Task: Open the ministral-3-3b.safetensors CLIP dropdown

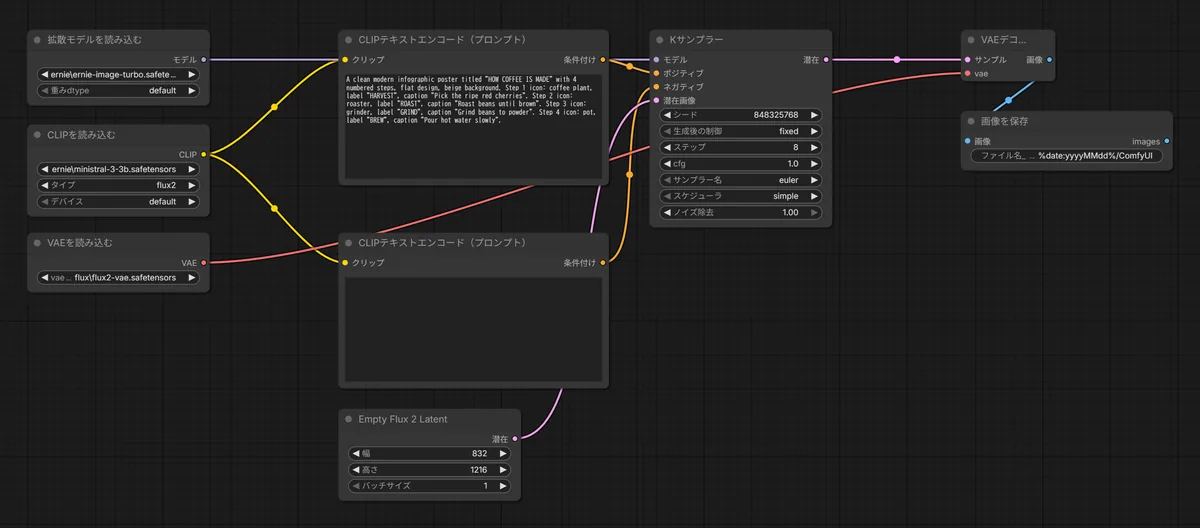Action: (119, 169)
